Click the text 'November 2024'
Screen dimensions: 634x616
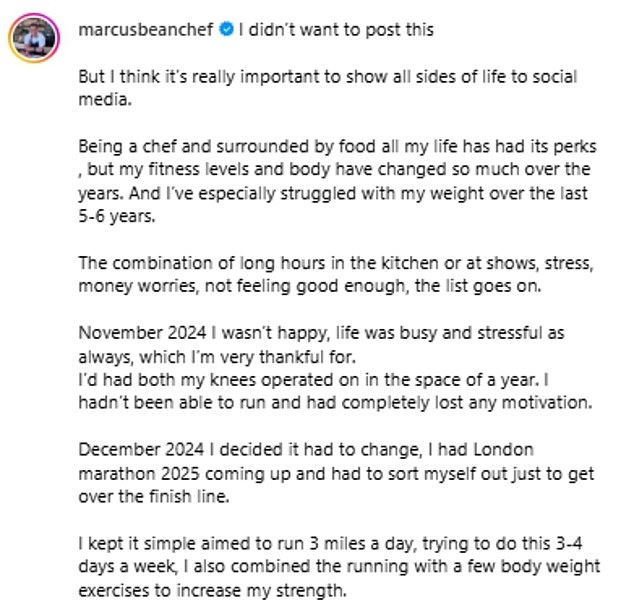(x=142, y=332)
